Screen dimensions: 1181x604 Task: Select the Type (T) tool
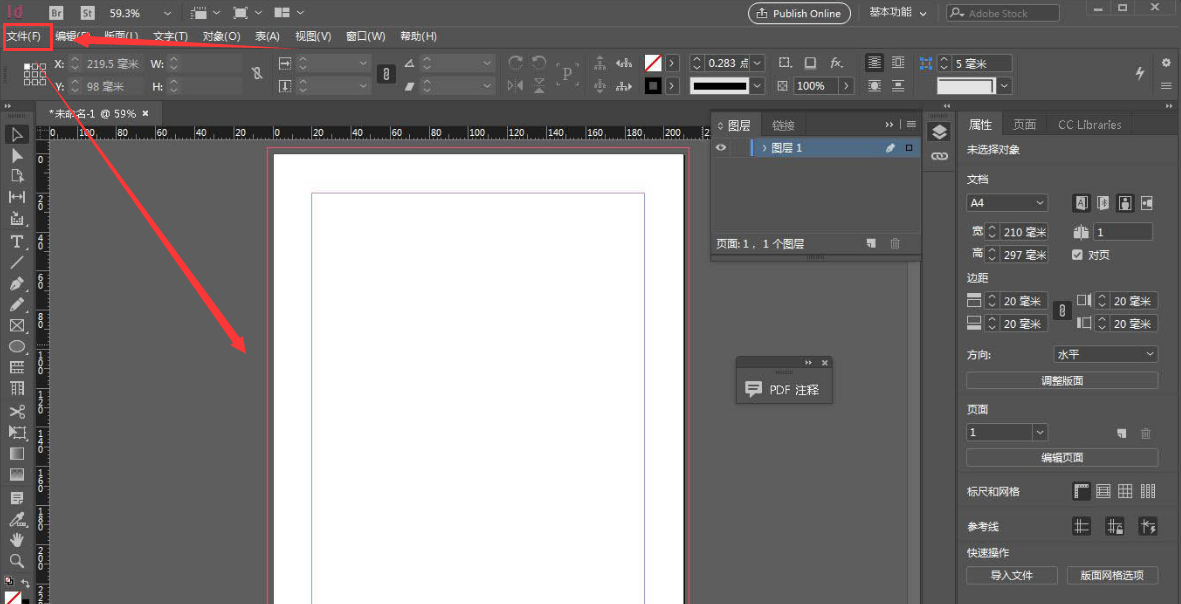pos(17,241)
